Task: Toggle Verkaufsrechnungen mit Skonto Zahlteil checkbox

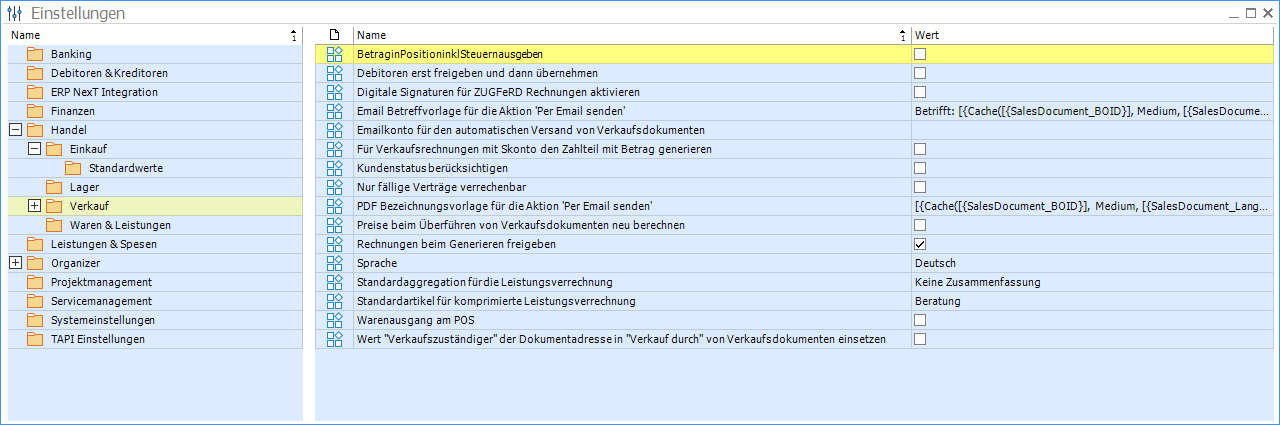Action: click(920, 149)
